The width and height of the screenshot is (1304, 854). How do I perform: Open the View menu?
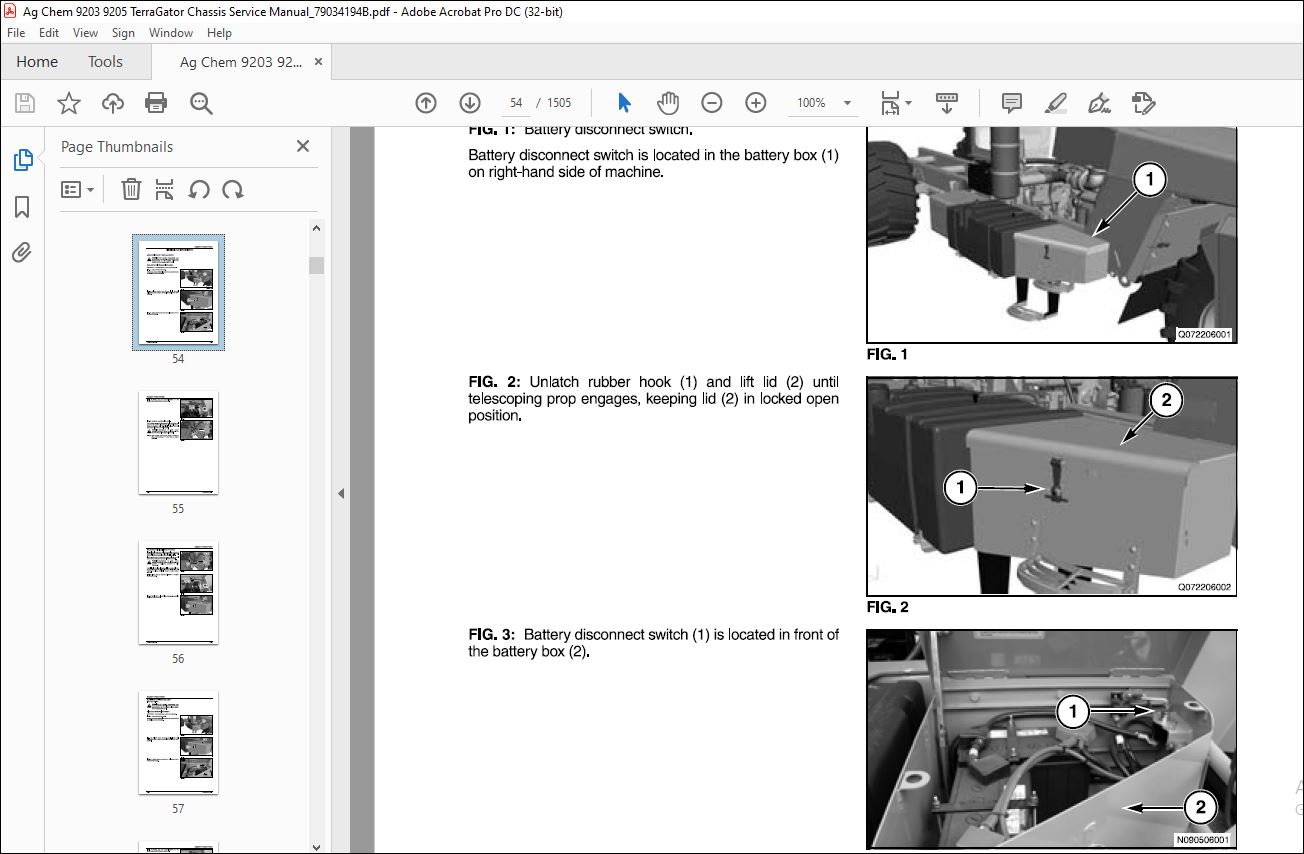click(86, 33)
